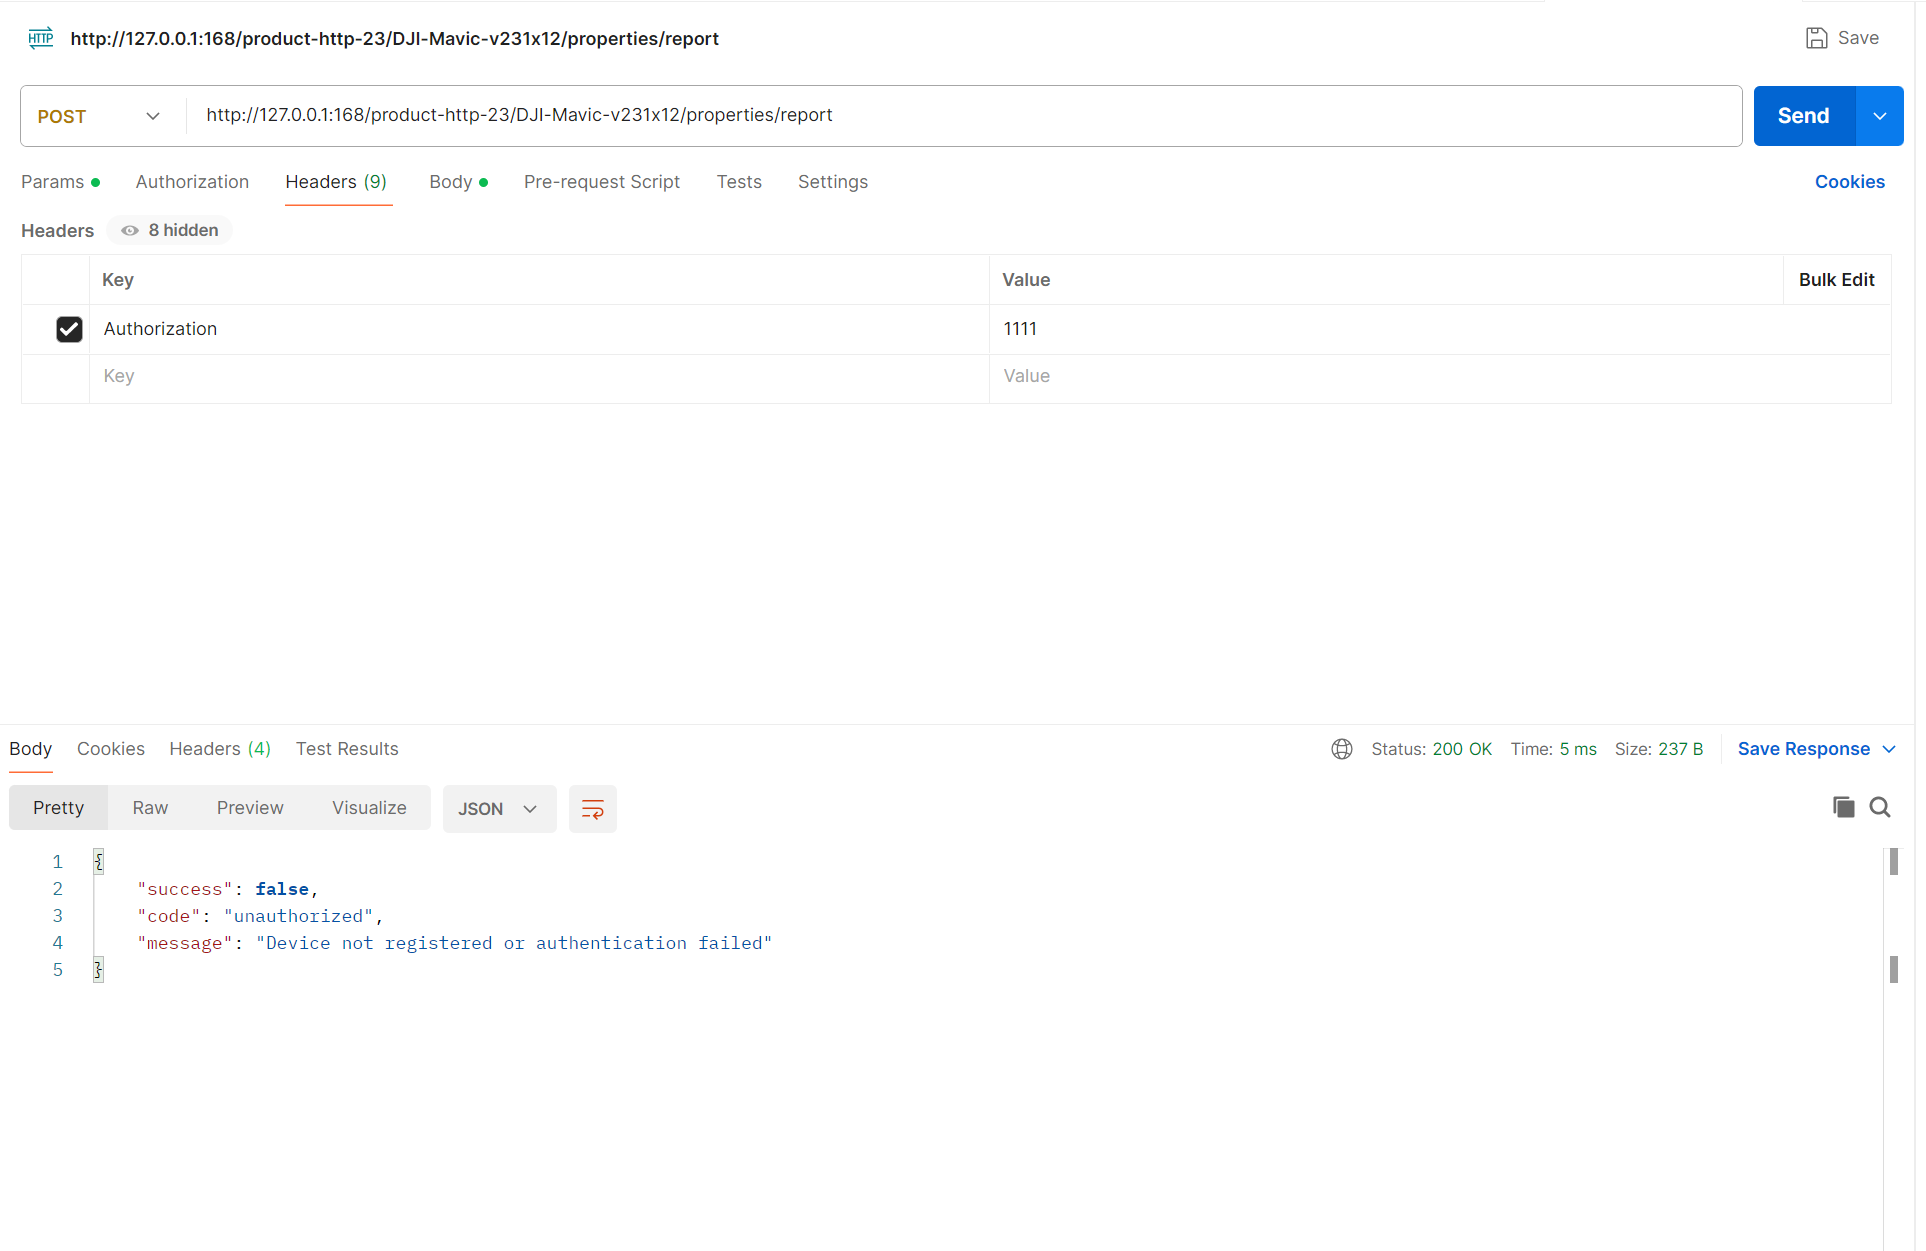
Task: Click the 1111 header value cell
Action: click(x=1440, y=329)
